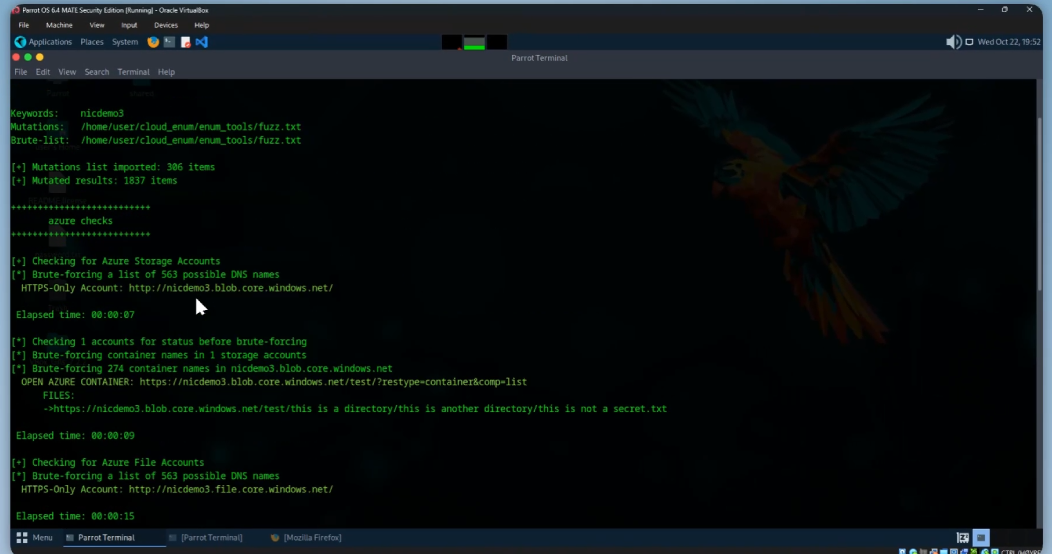Open the nicdemo3 file.core.windows.net URL
Screen dimensions: 1052x554
pyautogui.click(x=231, y=489)
